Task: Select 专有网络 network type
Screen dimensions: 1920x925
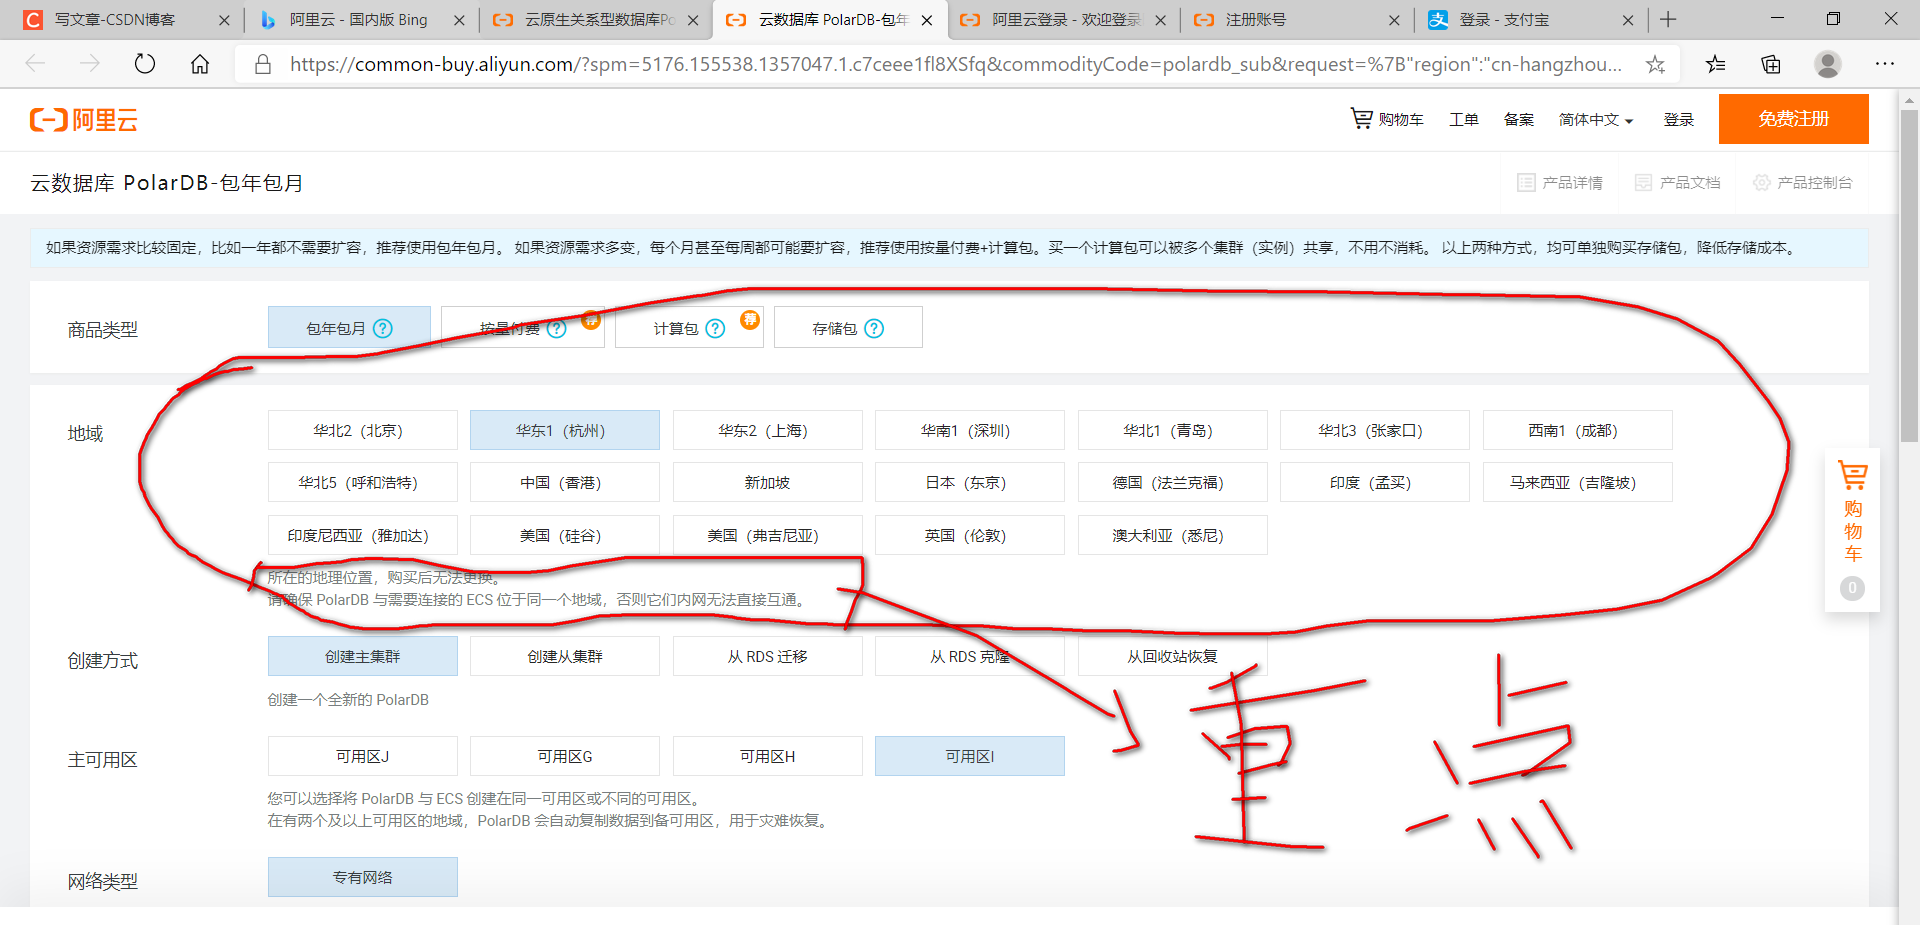Action: pyautogui.click(x=362, y=877)
